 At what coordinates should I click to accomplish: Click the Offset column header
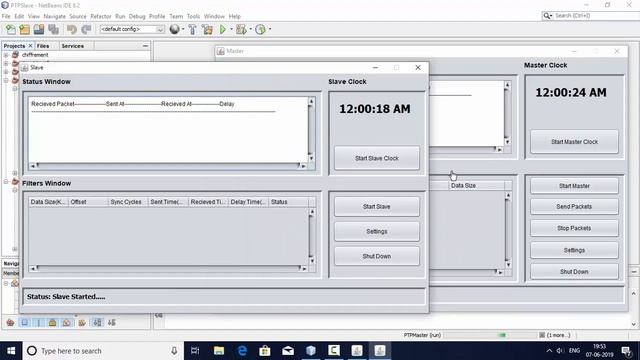88,202
